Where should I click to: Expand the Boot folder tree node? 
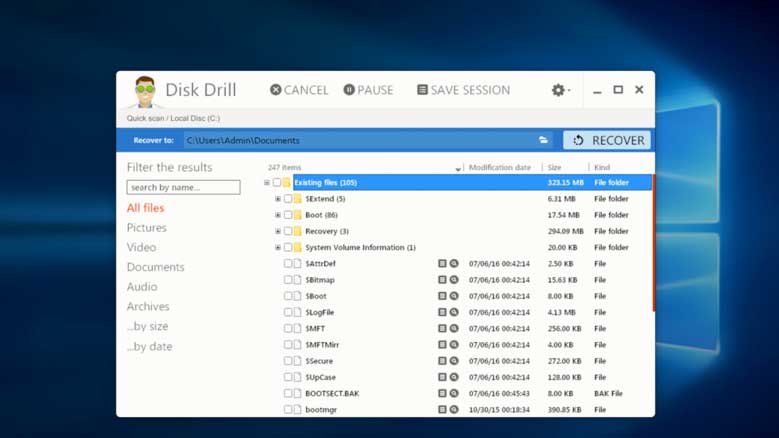click(278, 215)
